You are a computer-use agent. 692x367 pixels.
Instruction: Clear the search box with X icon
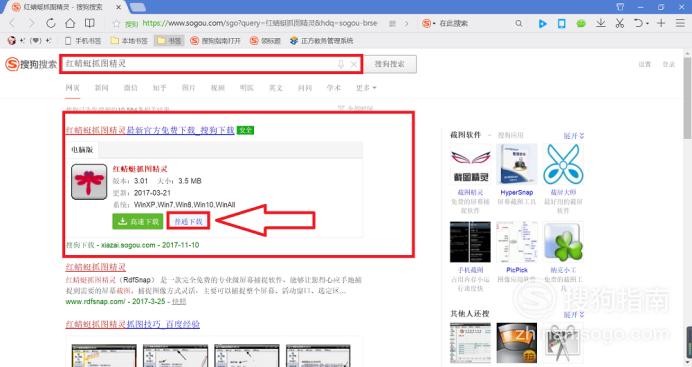354,64
